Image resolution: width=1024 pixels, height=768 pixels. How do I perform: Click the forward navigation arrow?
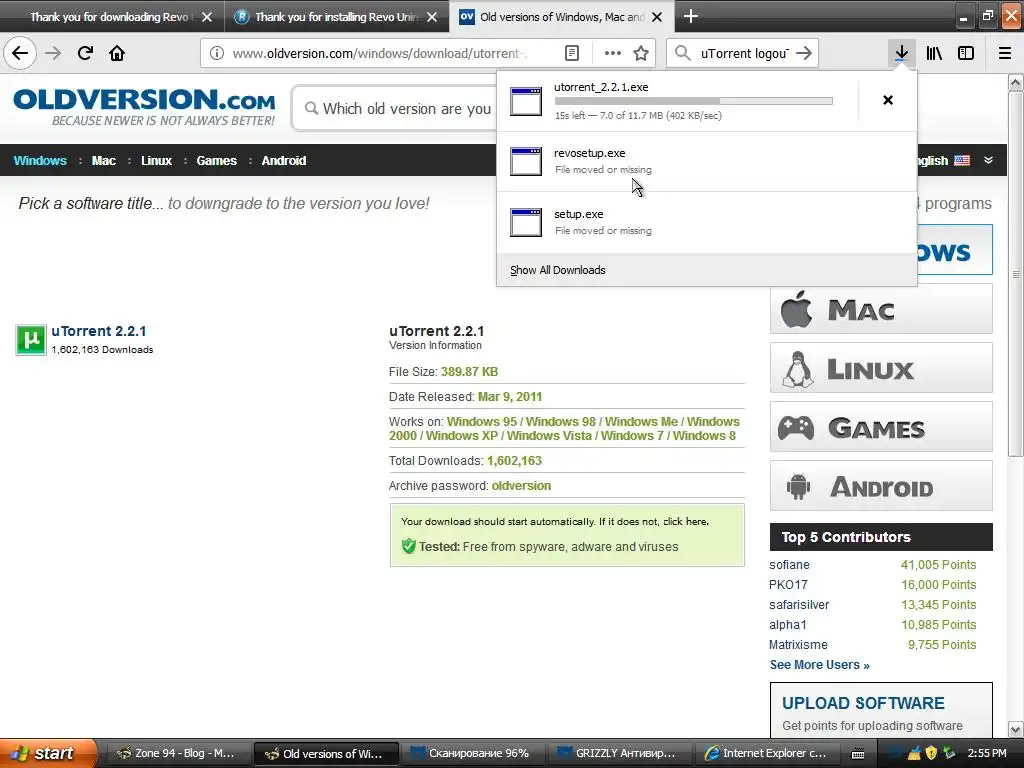53,53
